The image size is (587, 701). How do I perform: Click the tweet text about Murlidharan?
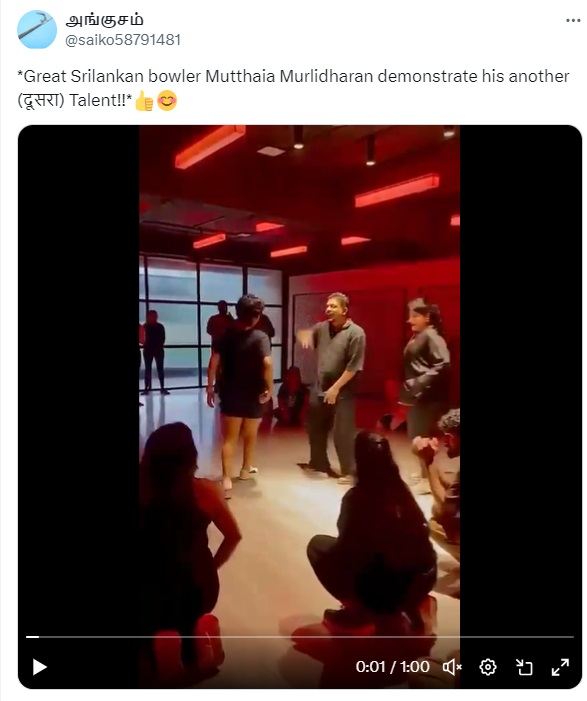pos(293,88)
